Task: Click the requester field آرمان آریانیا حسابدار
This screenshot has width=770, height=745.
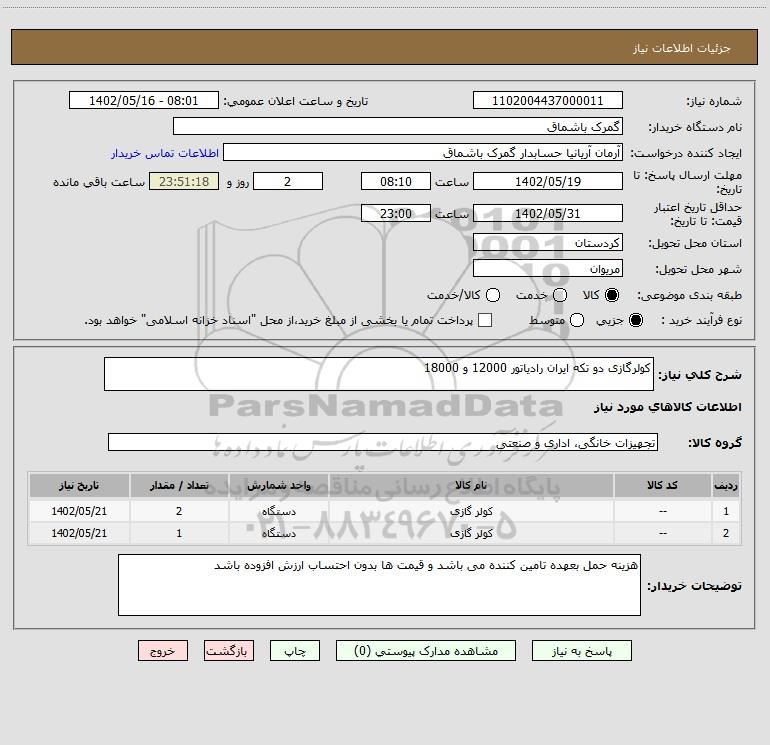Action: (423, 153)
